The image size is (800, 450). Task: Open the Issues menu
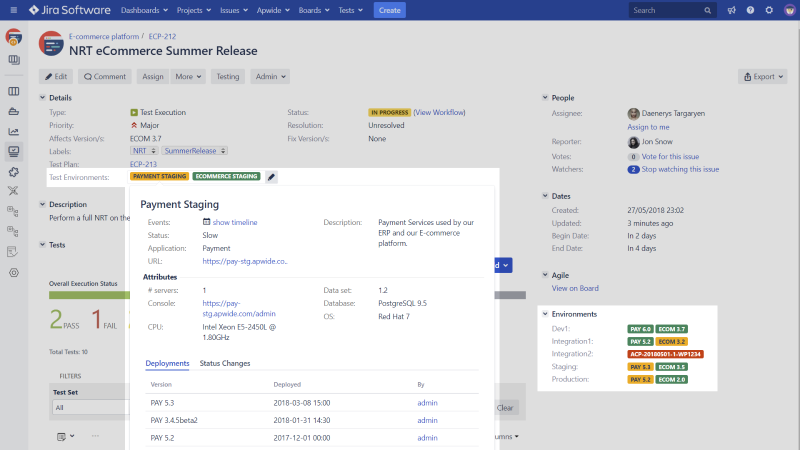(x=234, y=10)
